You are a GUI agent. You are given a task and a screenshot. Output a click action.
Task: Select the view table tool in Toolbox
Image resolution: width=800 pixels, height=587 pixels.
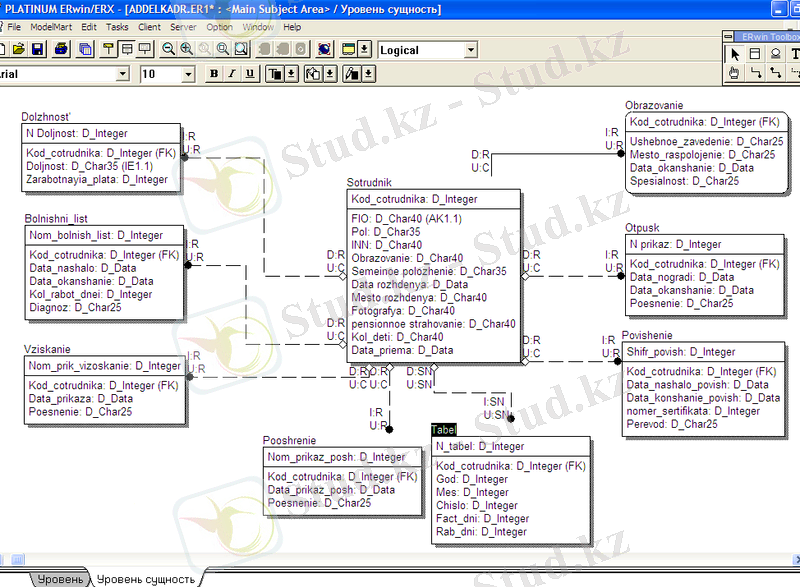click(x=776, y=54)
